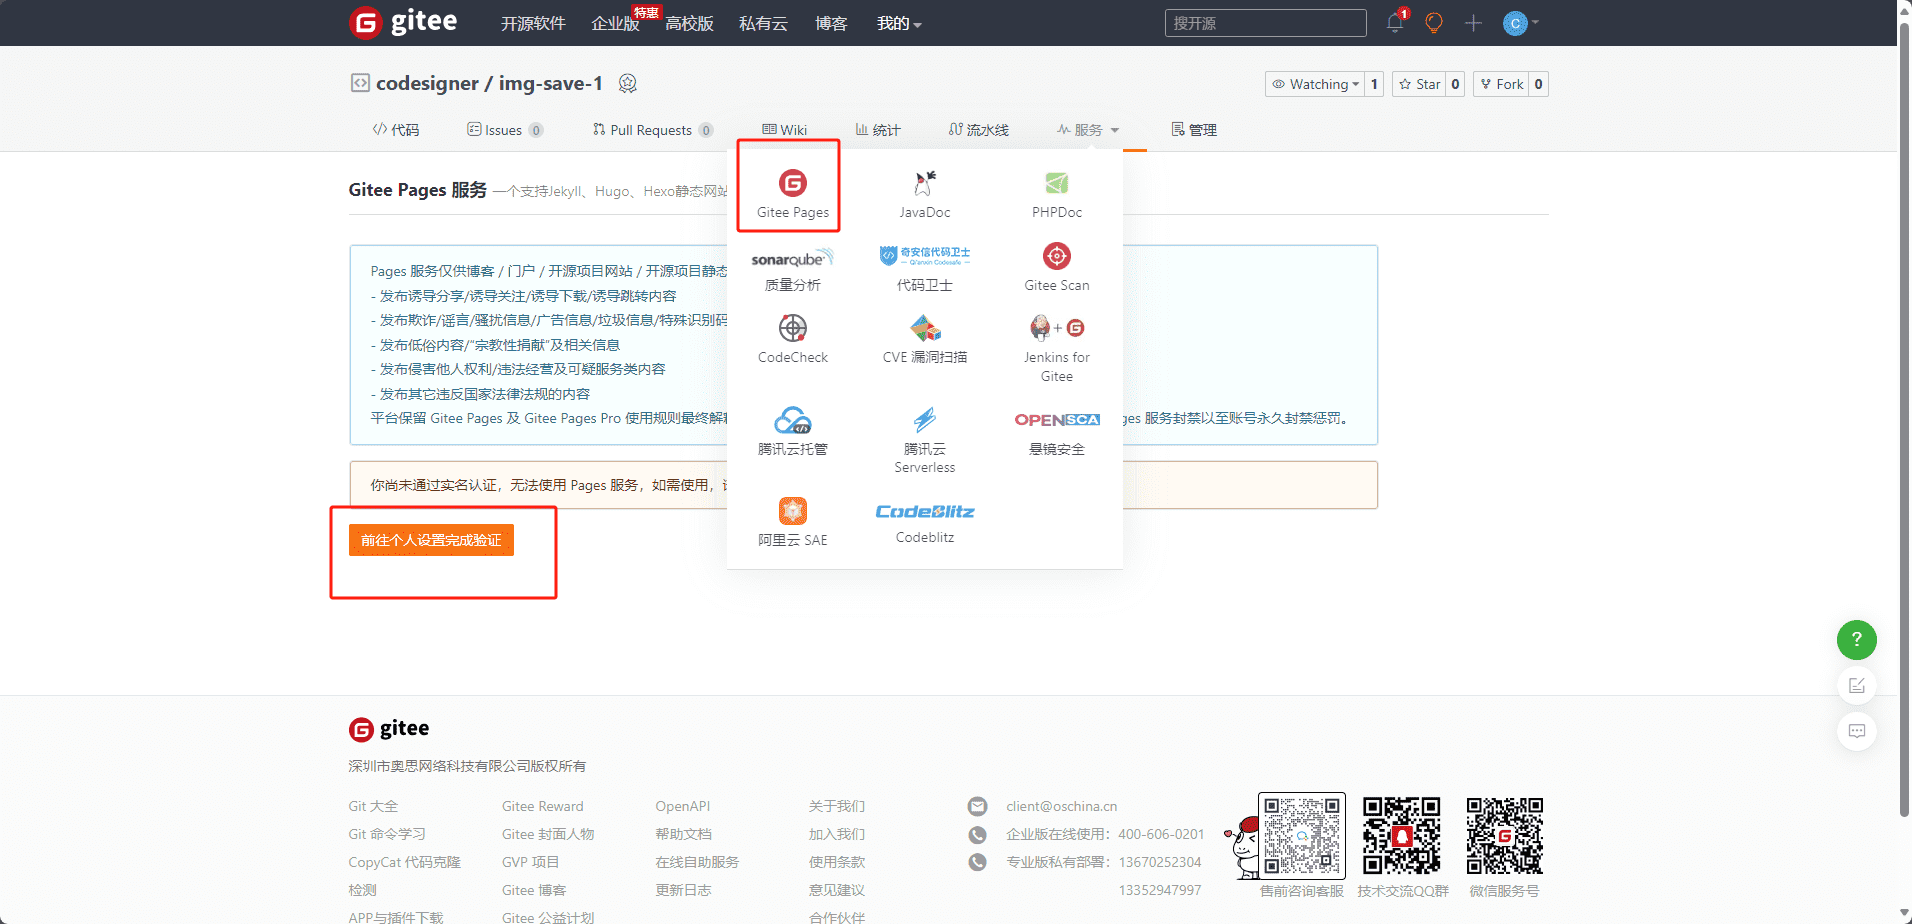Viewport: 1912px width, 924px height.
Task: Open the Gitee Reward footer link
Action: (542, 806)
